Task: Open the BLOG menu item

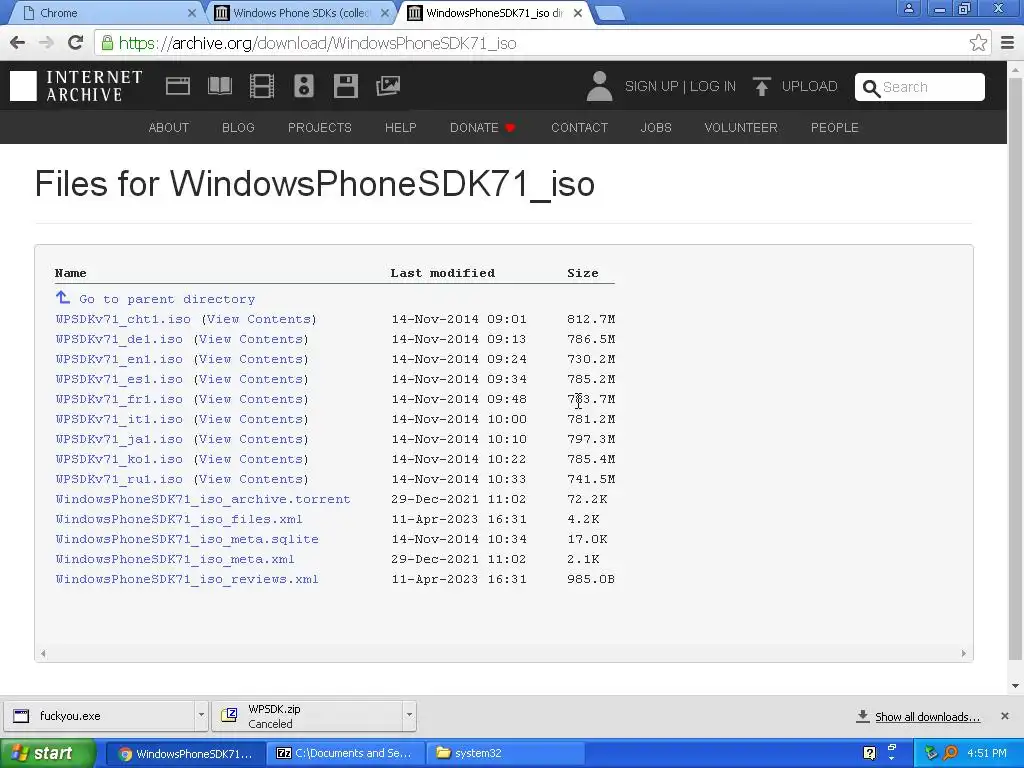Action: pyautogui.click(x=238, y=127)
